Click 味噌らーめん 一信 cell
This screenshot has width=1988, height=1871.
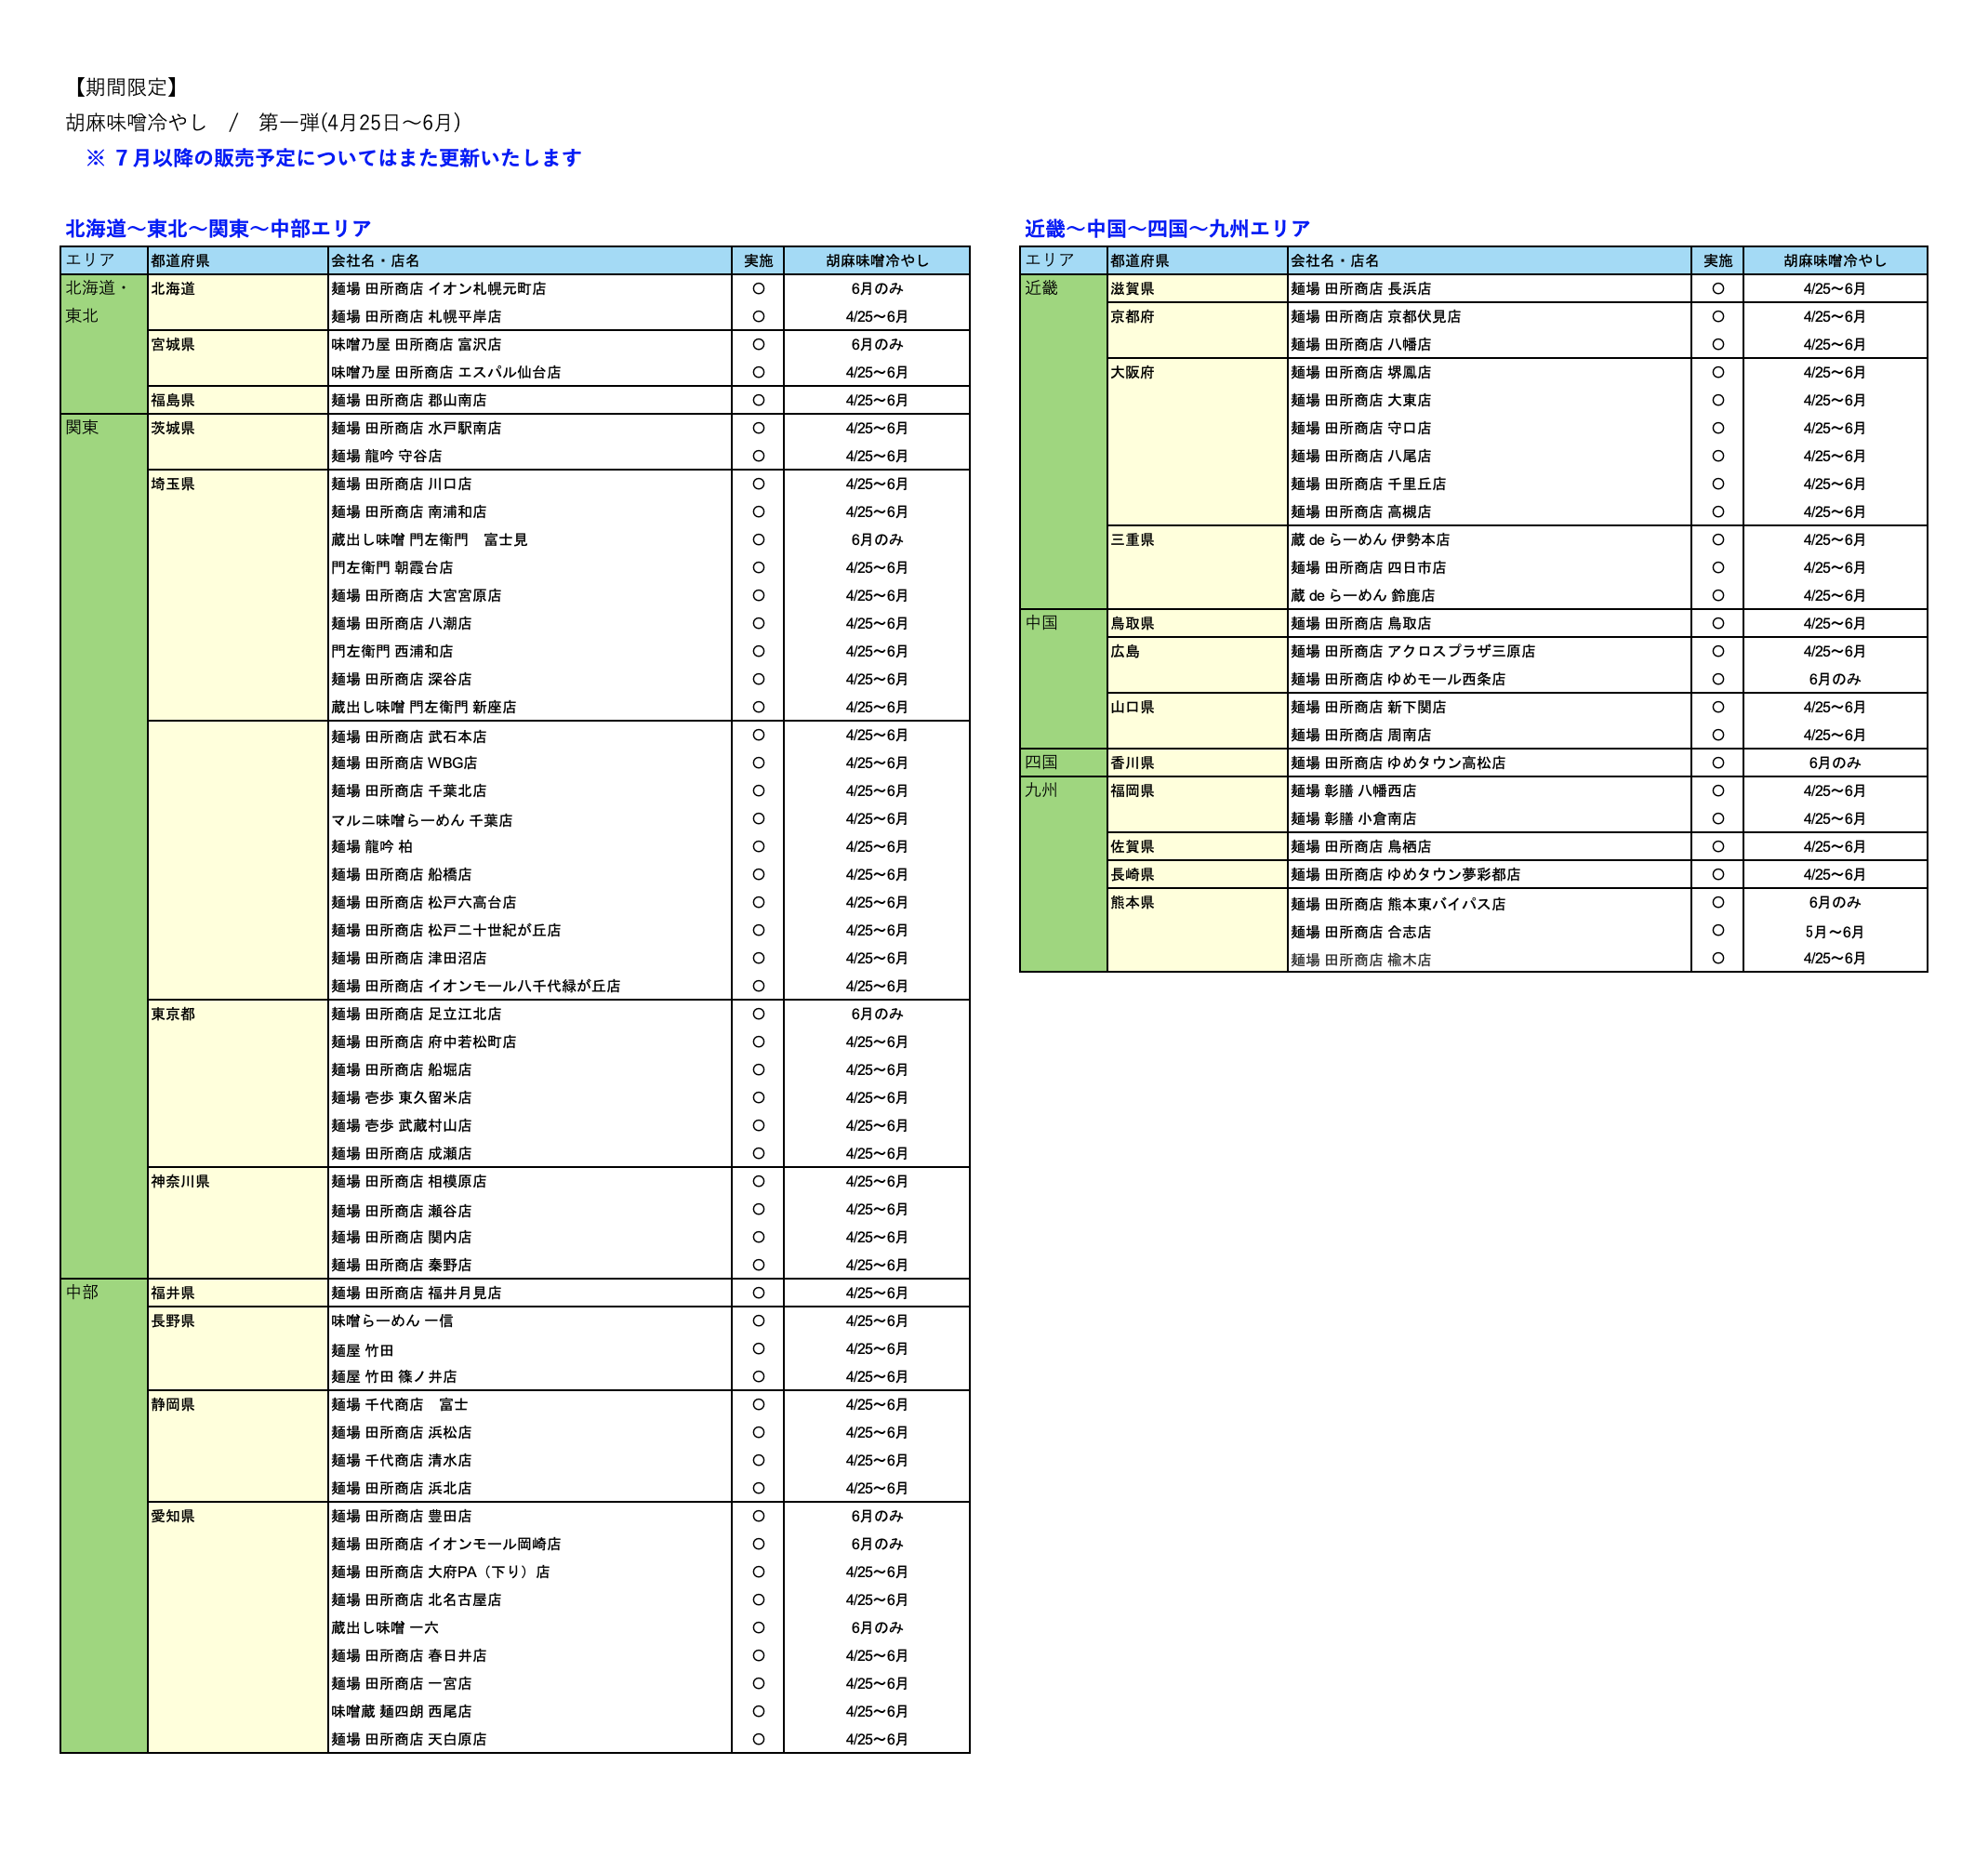click(x=530, y=1321)
